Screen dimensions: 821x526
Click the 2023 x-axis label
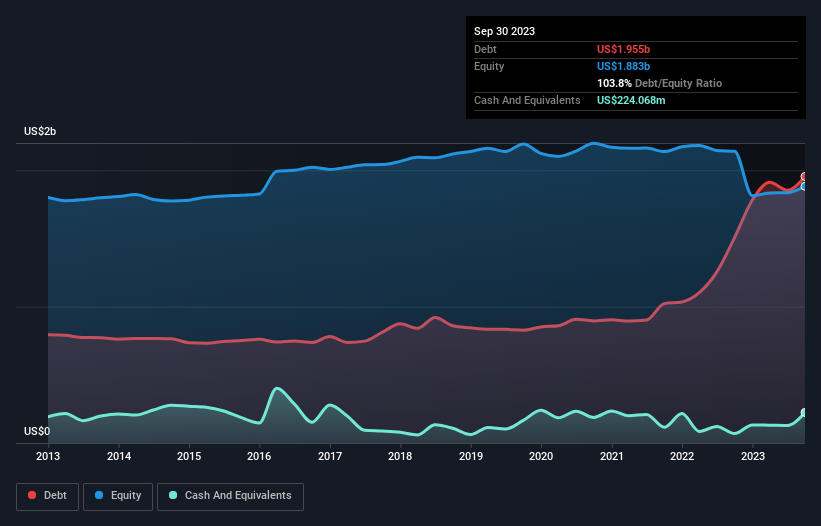pyautogui.click(x=752, y=456)
